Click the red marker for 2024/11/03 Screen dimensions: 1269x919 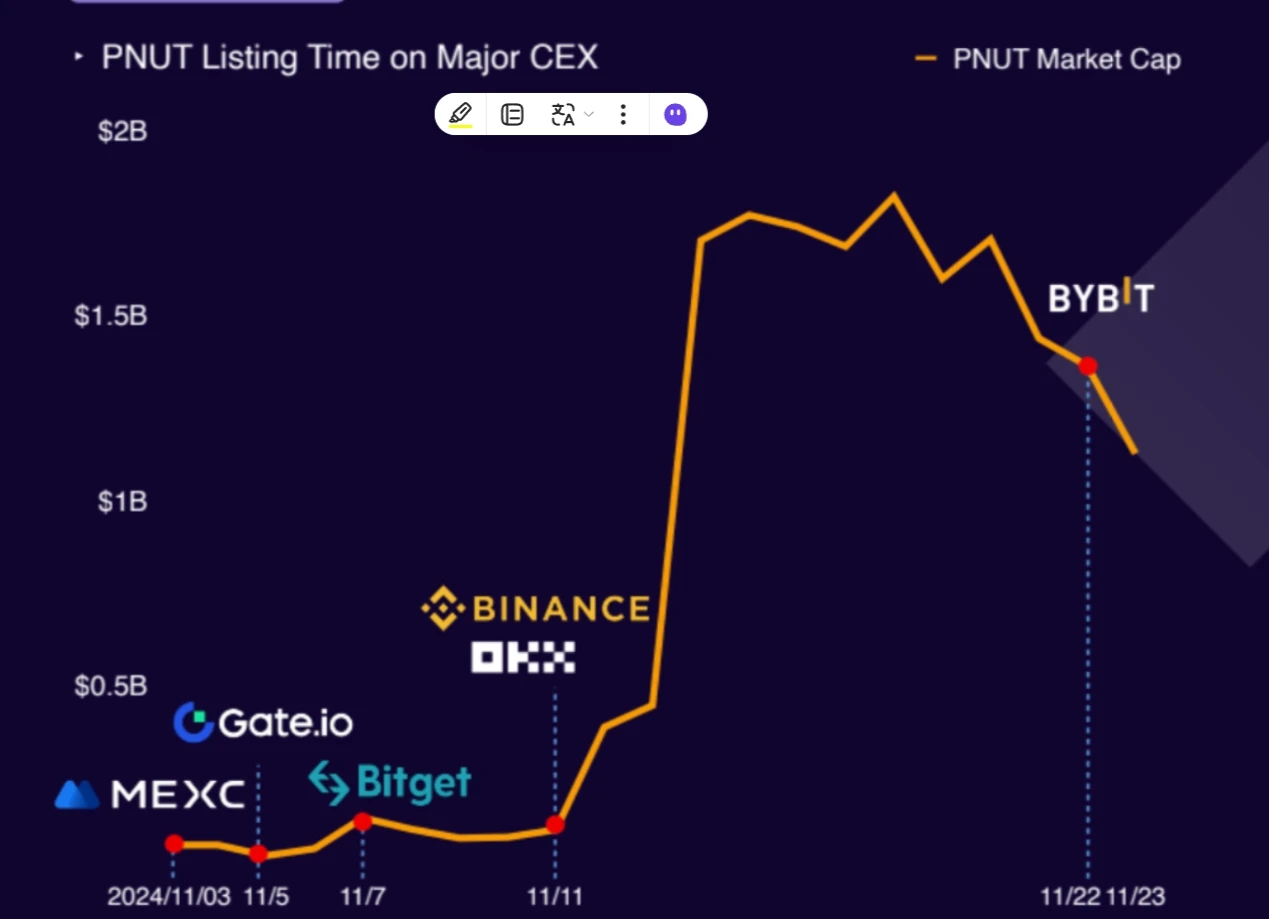coord(174,844)
